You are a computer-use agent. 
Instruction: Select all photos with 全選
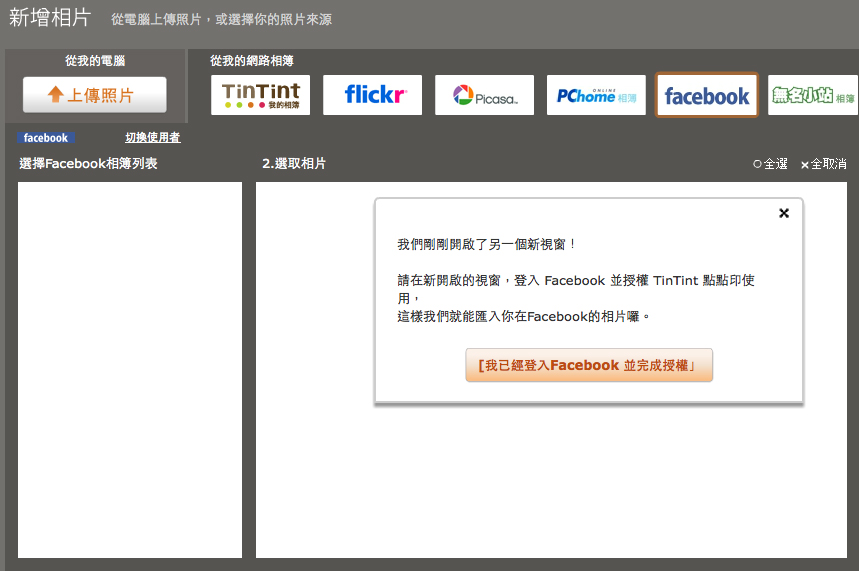(x=770, y=164)
